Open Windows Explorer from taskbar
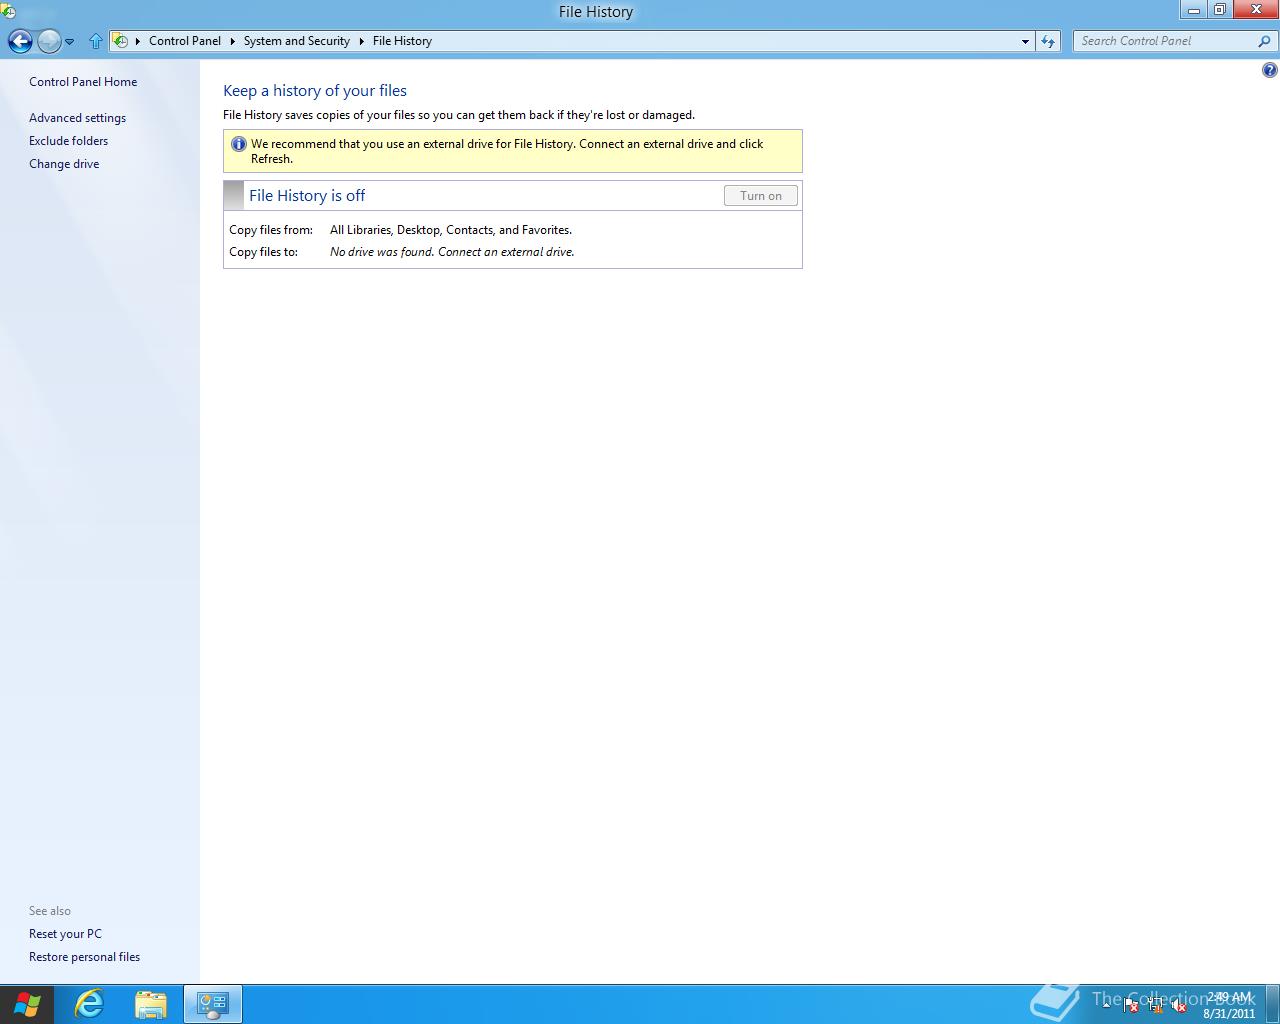Viewport: 1280px width, 1024px height. 150,1004
